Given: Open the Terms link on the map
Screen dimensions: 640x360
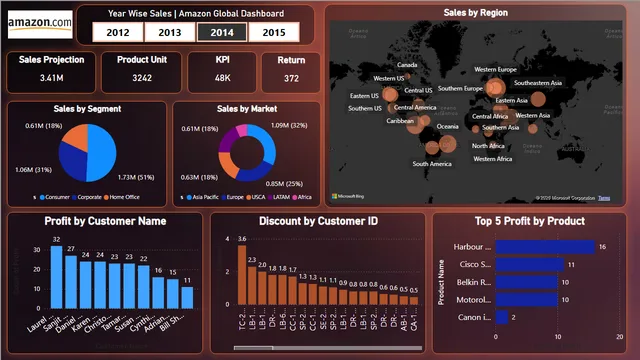Looking at the screenshot, I should (x=604, y=198).
